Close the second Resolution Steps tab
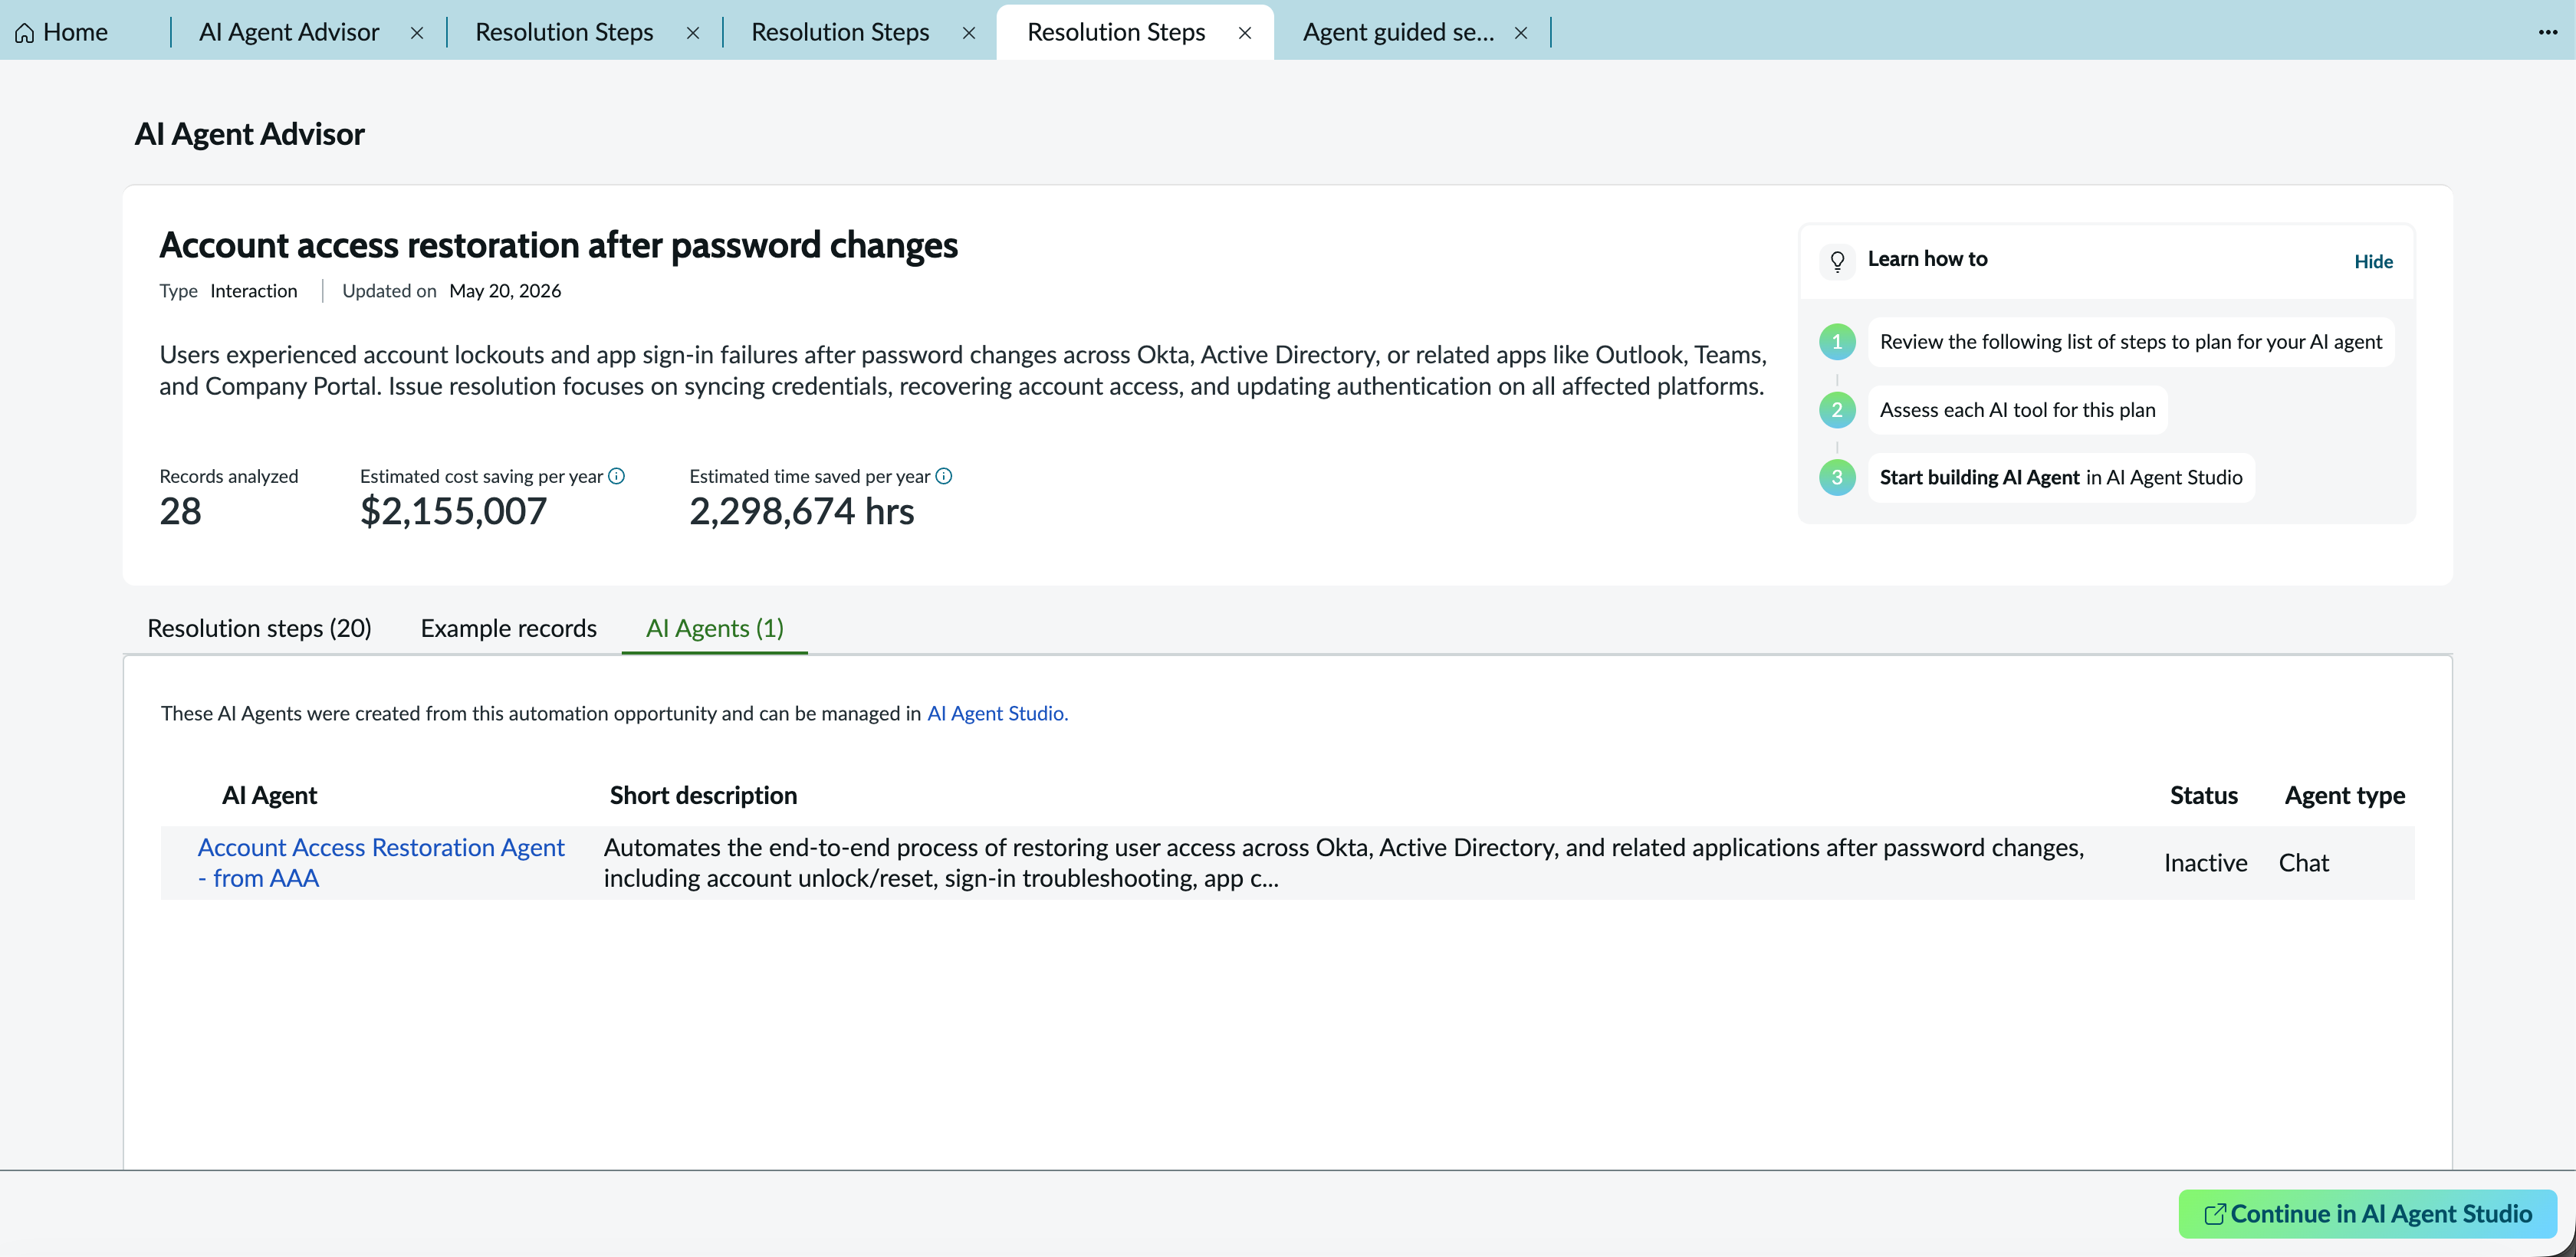 click(x=969, y=33)
